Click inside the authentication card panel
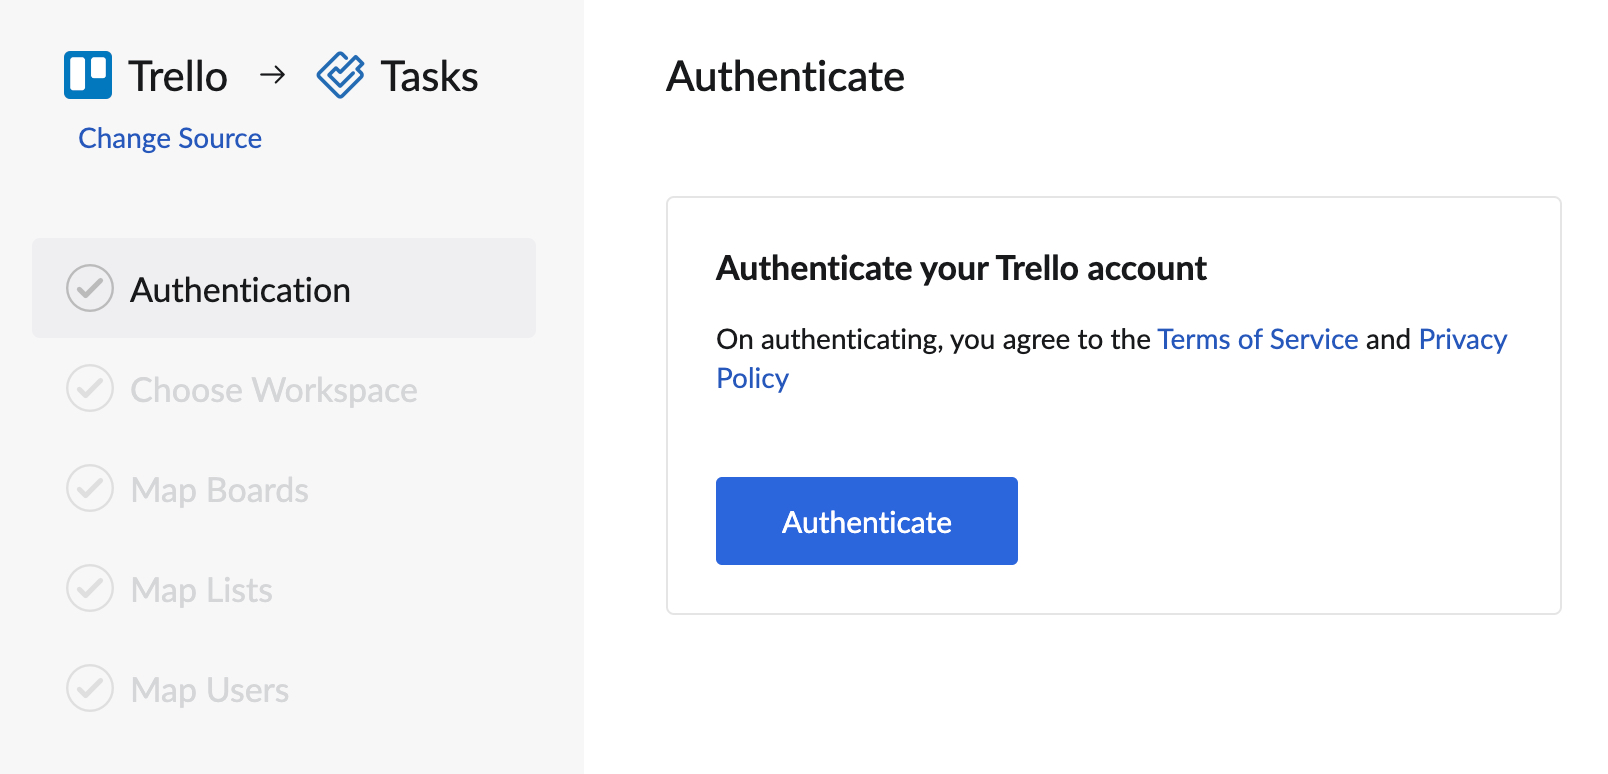Image resolution: width=1608 pixels, height=774 pixels. click(1113, 440)
